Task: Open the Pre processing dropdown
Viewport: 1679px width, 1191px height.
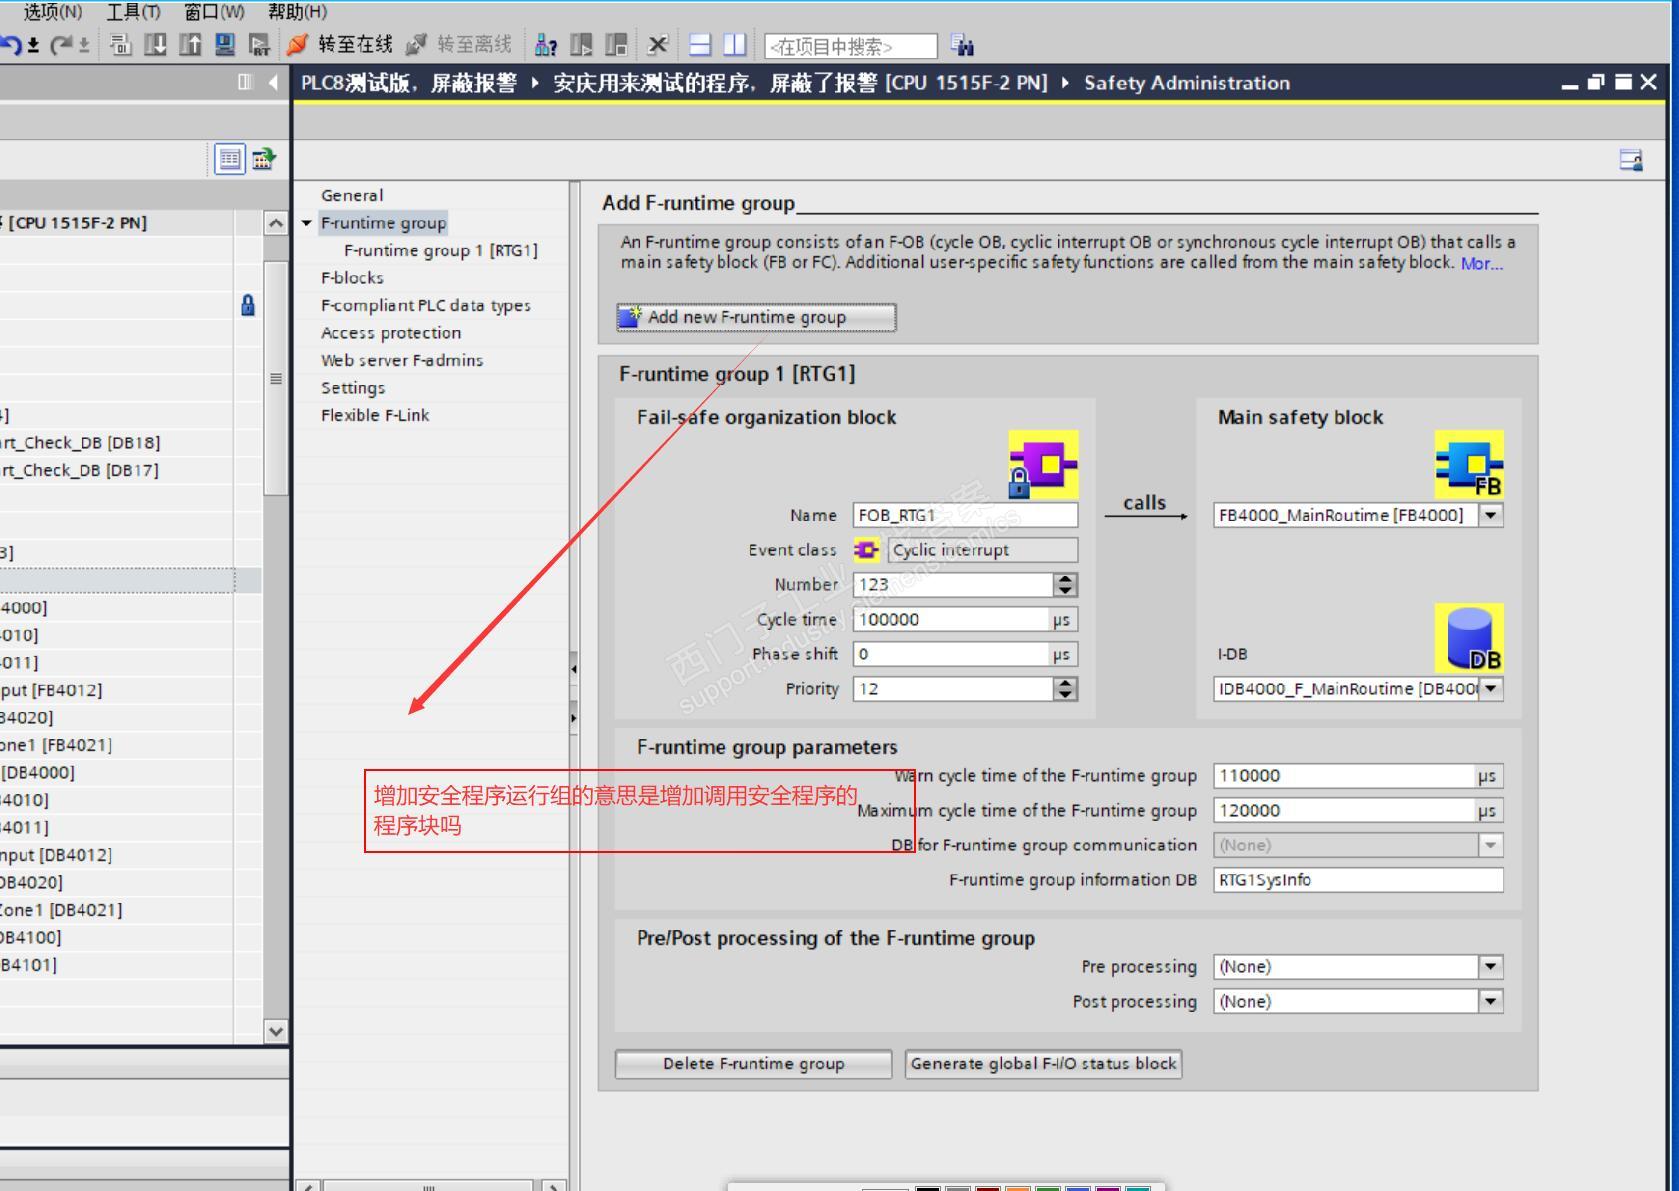Action: click(1491, 967)
